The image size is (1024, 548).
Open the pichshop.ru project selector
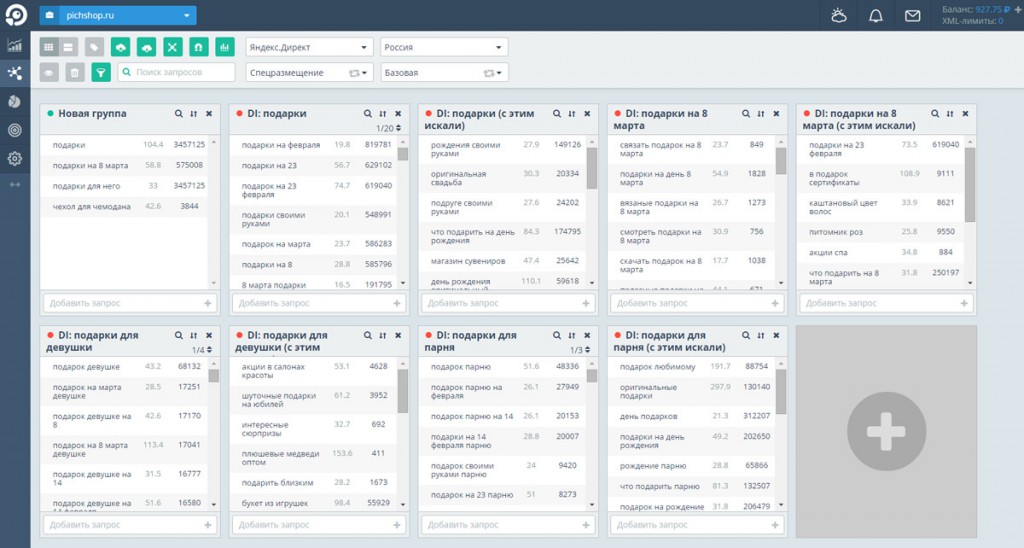tap(118, 16)
